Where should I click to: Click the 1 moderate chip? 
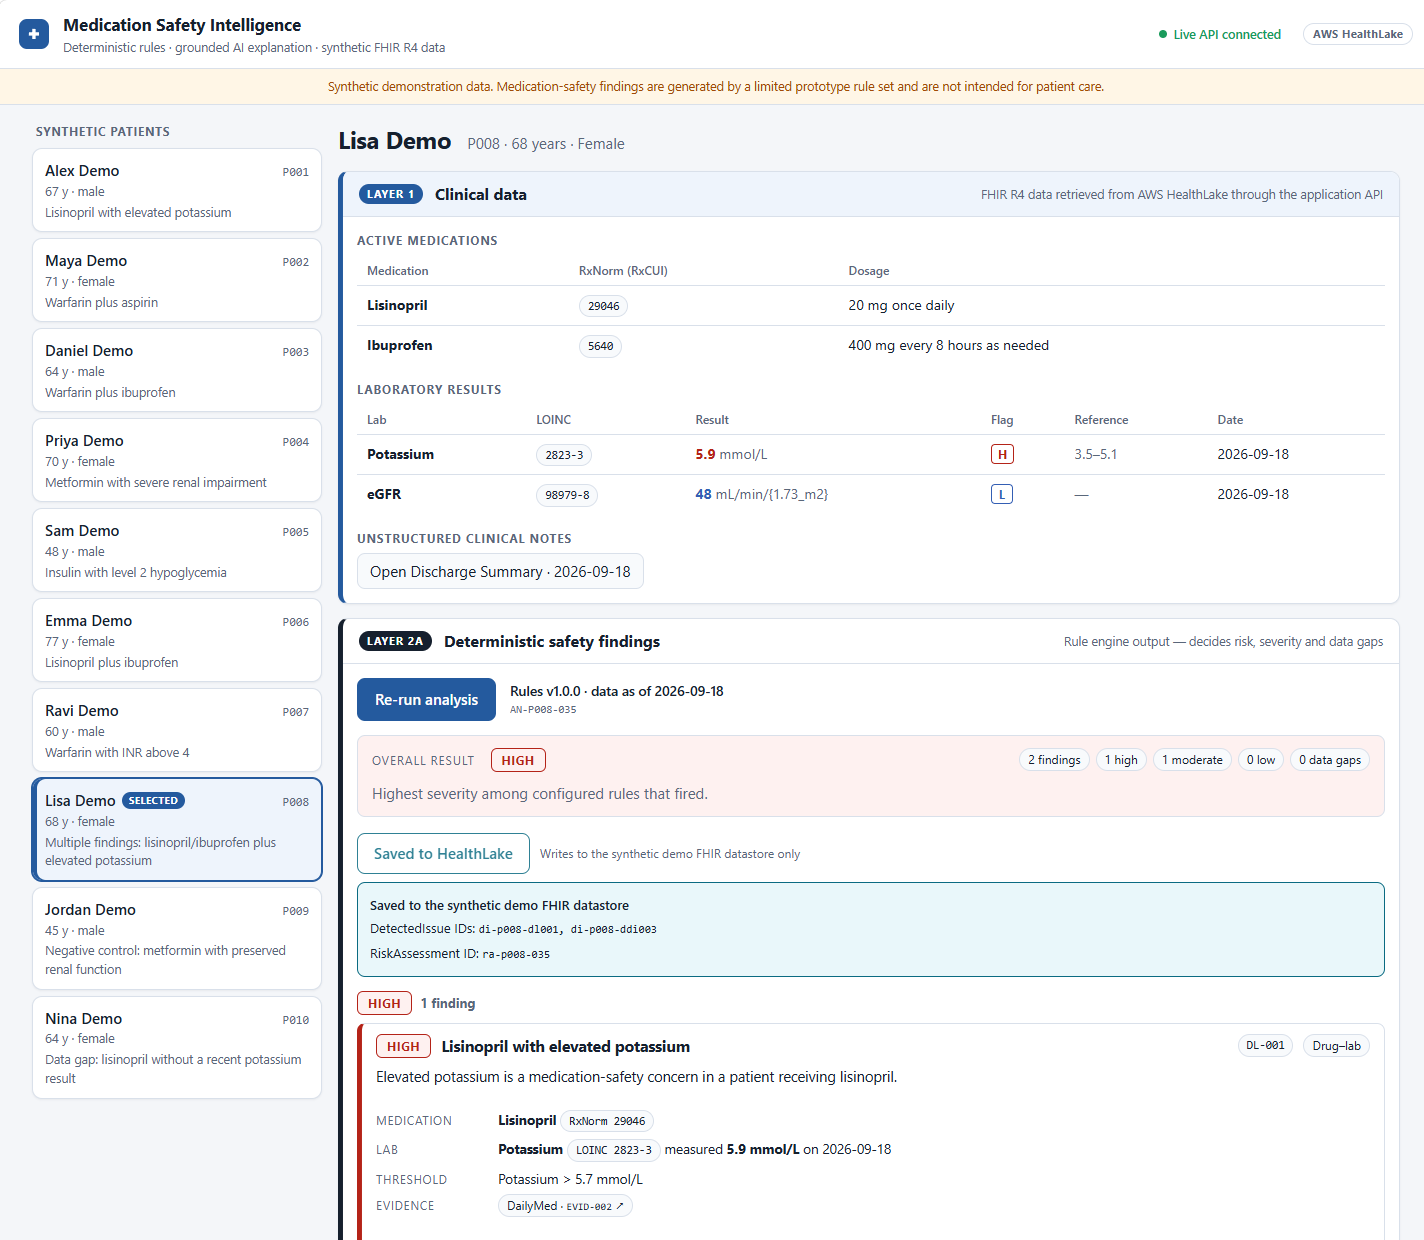coord(1192,760)
